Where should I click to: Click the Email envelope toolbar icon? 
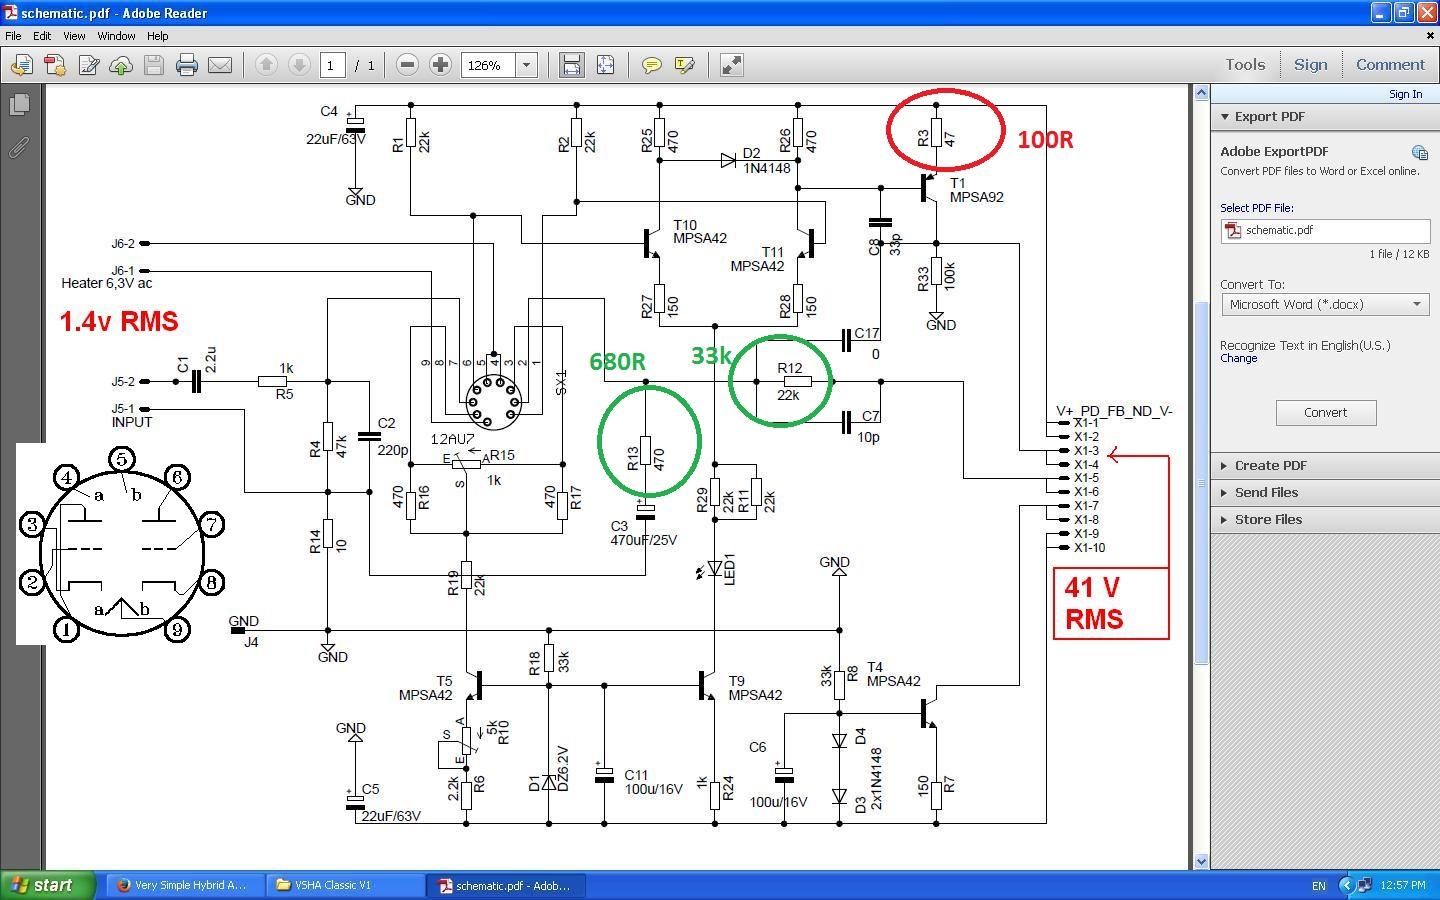point(220,65)
